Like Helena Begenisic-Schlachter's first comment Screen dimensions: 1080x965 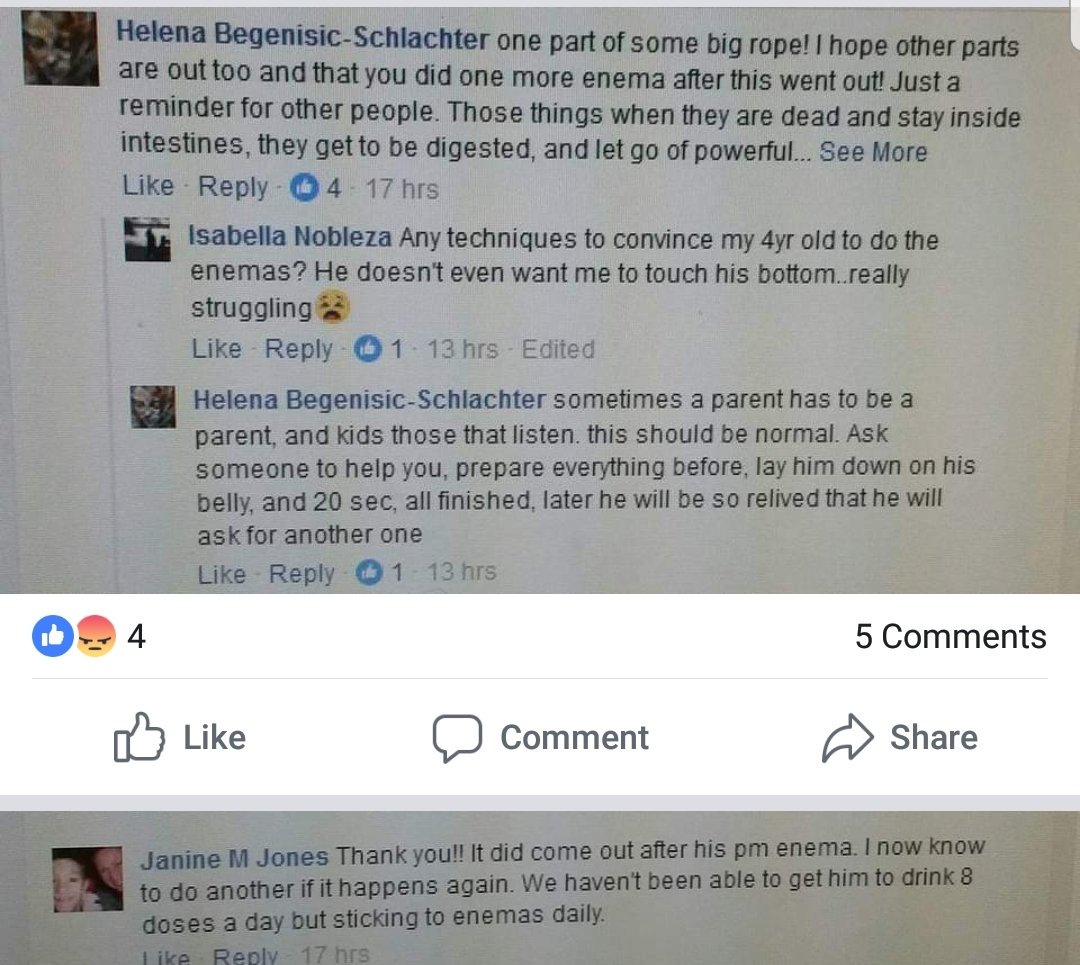tap(148, 186)
